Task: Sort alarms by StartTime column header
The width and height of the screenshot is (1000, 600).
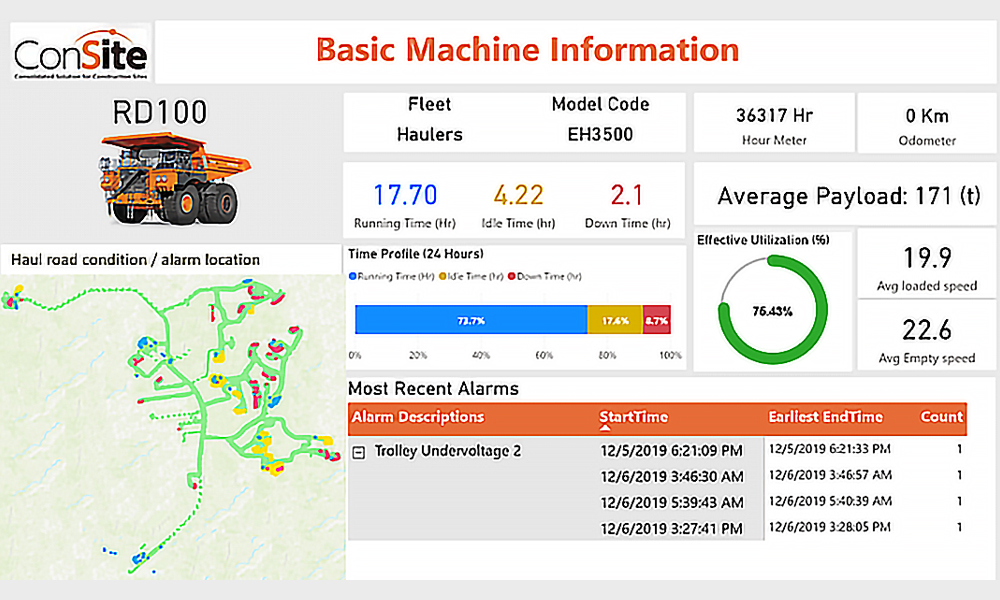Action: [x=633, y=417]
